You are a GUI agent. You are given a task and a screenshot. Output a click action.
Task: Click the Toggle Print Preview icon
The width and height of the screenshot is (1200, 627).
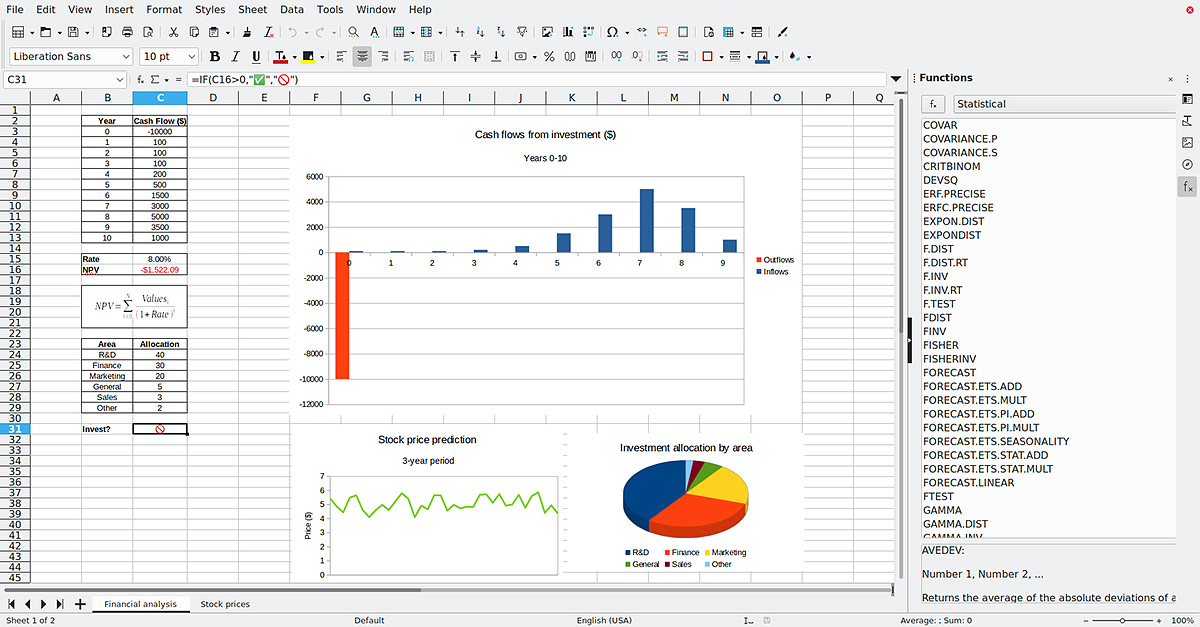[x=147, y=32]
